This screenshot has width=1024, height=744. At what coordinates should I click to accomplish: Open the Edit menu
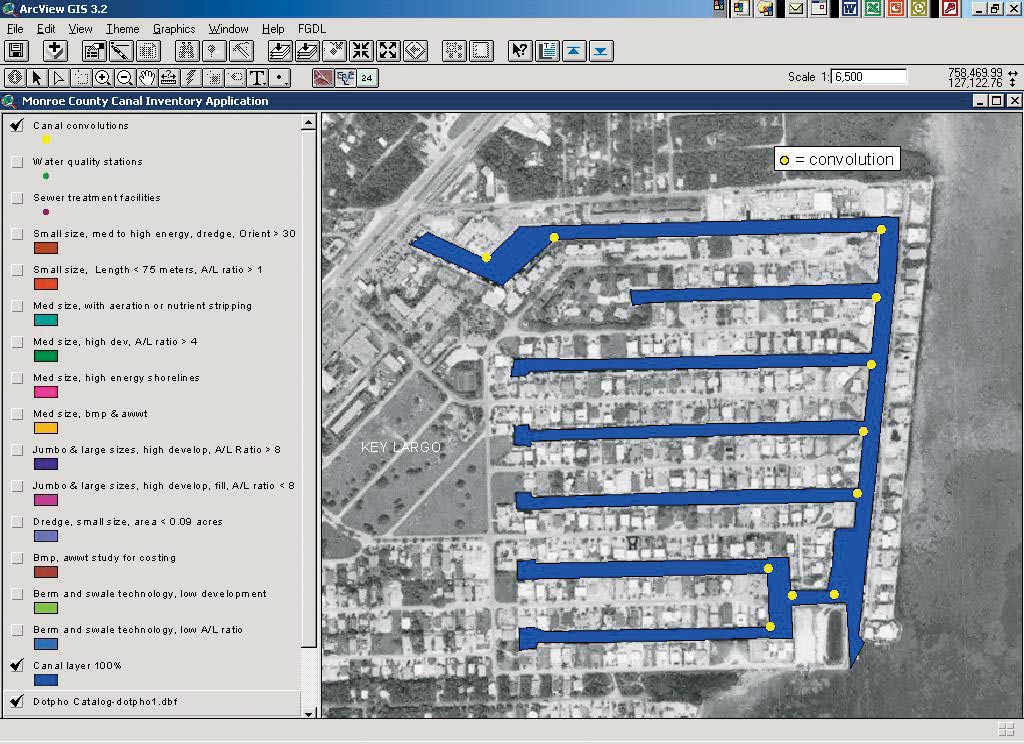(x=46, y=29)
